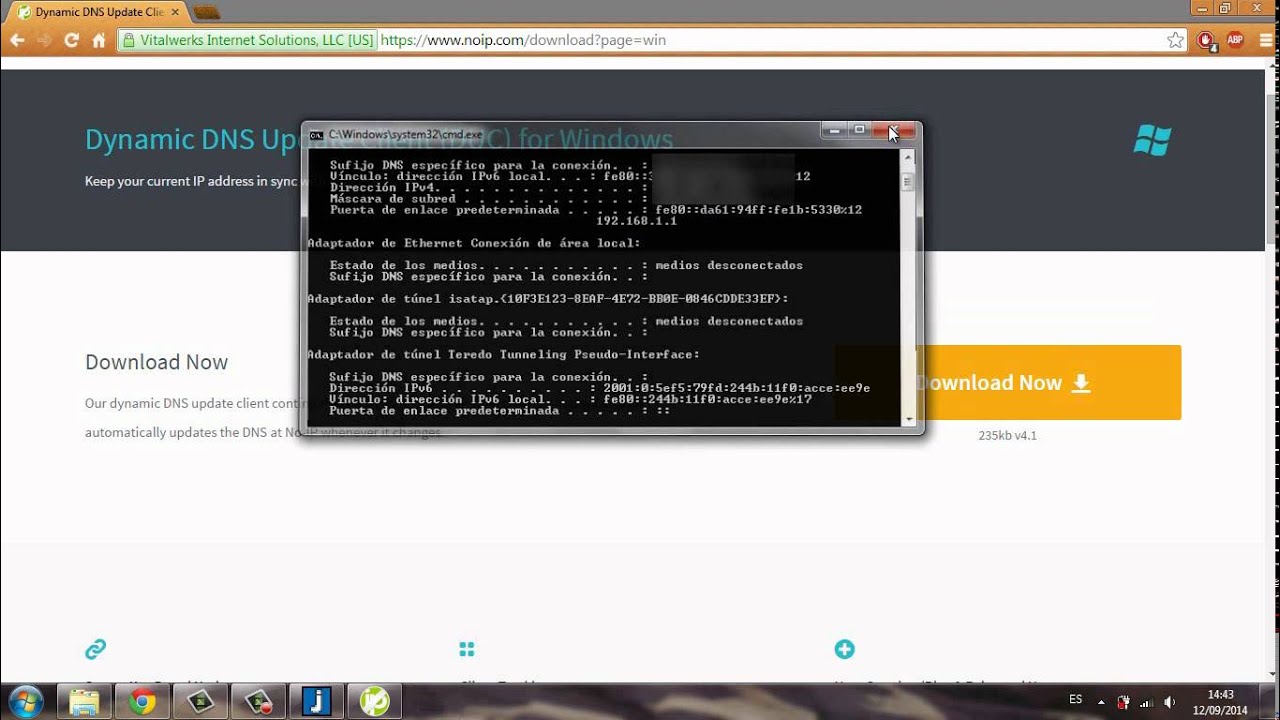This screenshot has width=1280, height=720.
Task: Click the browser forward arrow
Action: (x=44, y=40)
